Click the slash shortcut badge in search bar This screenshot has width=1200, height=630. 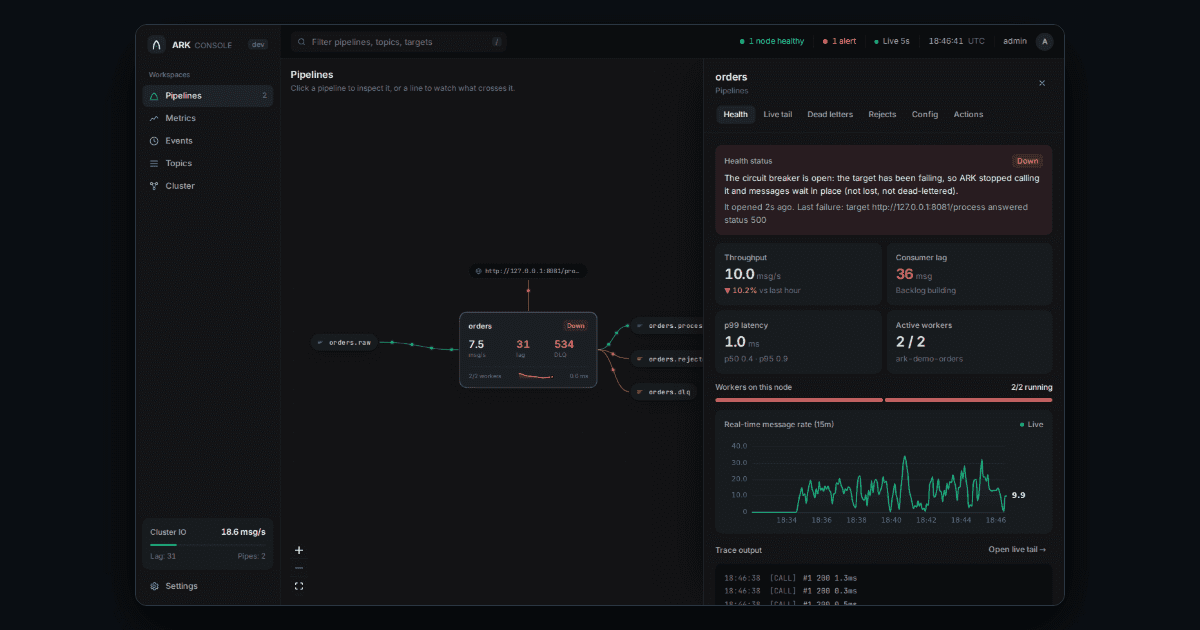[496, 42]
